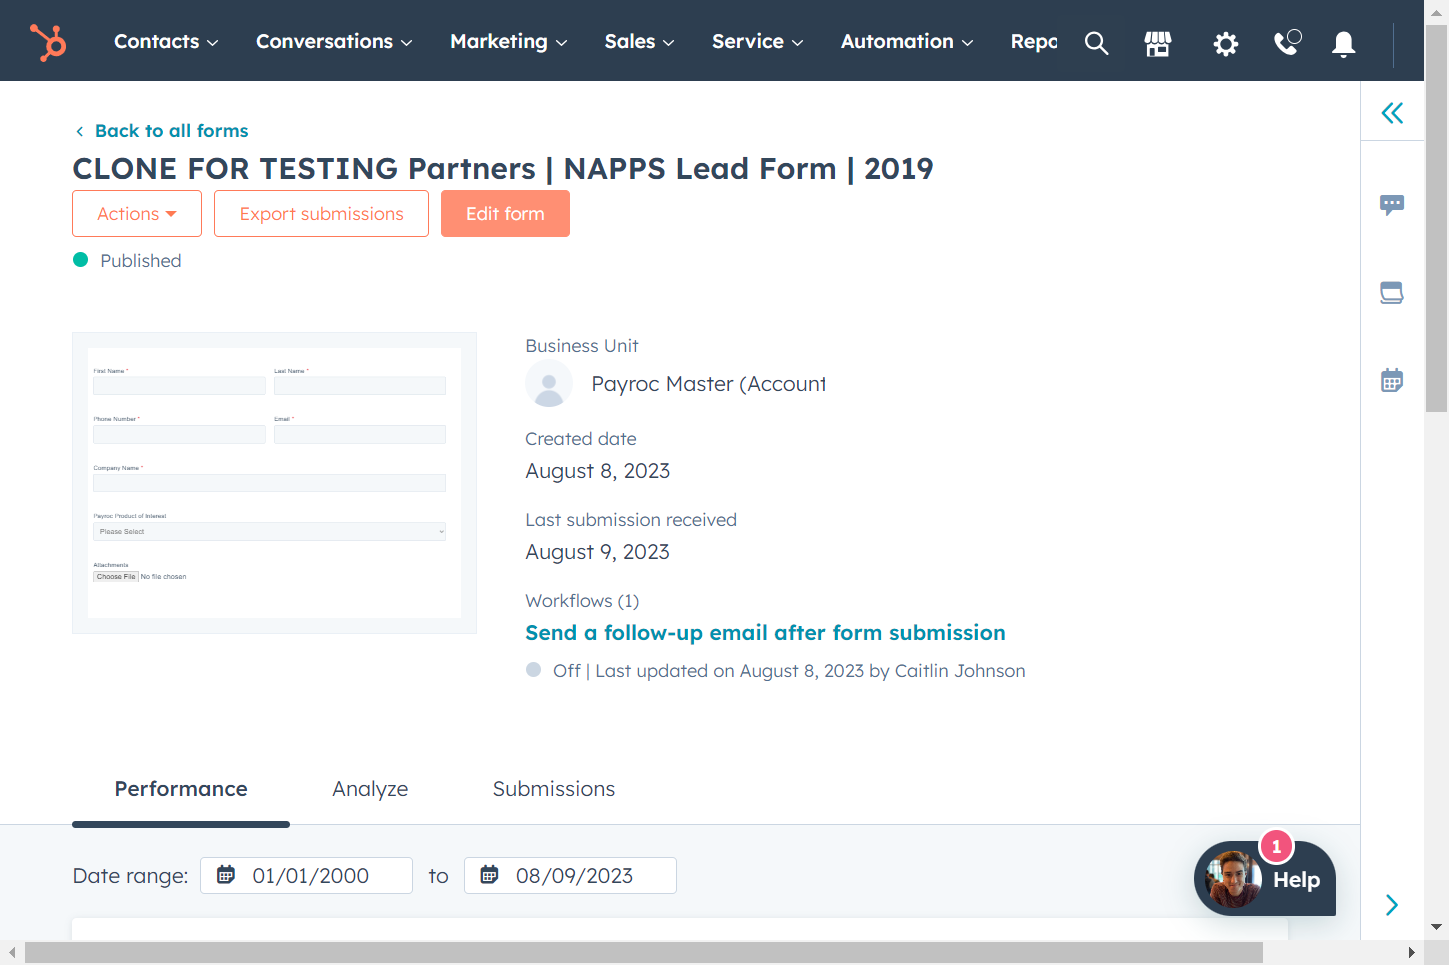Image resolution: width=1449 pixels, height=965 pixels.
Task: Click the Published status label
Action: click(x=141, y=260)
